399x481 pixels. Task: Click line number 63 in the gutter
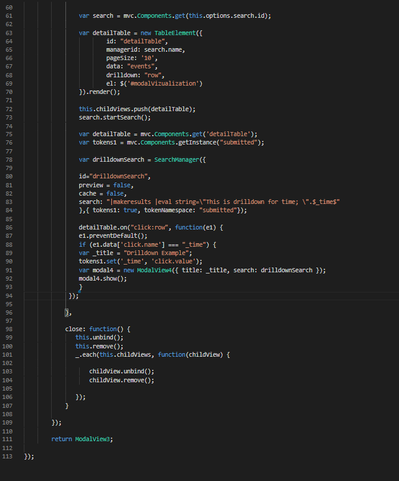click(9, 33)
